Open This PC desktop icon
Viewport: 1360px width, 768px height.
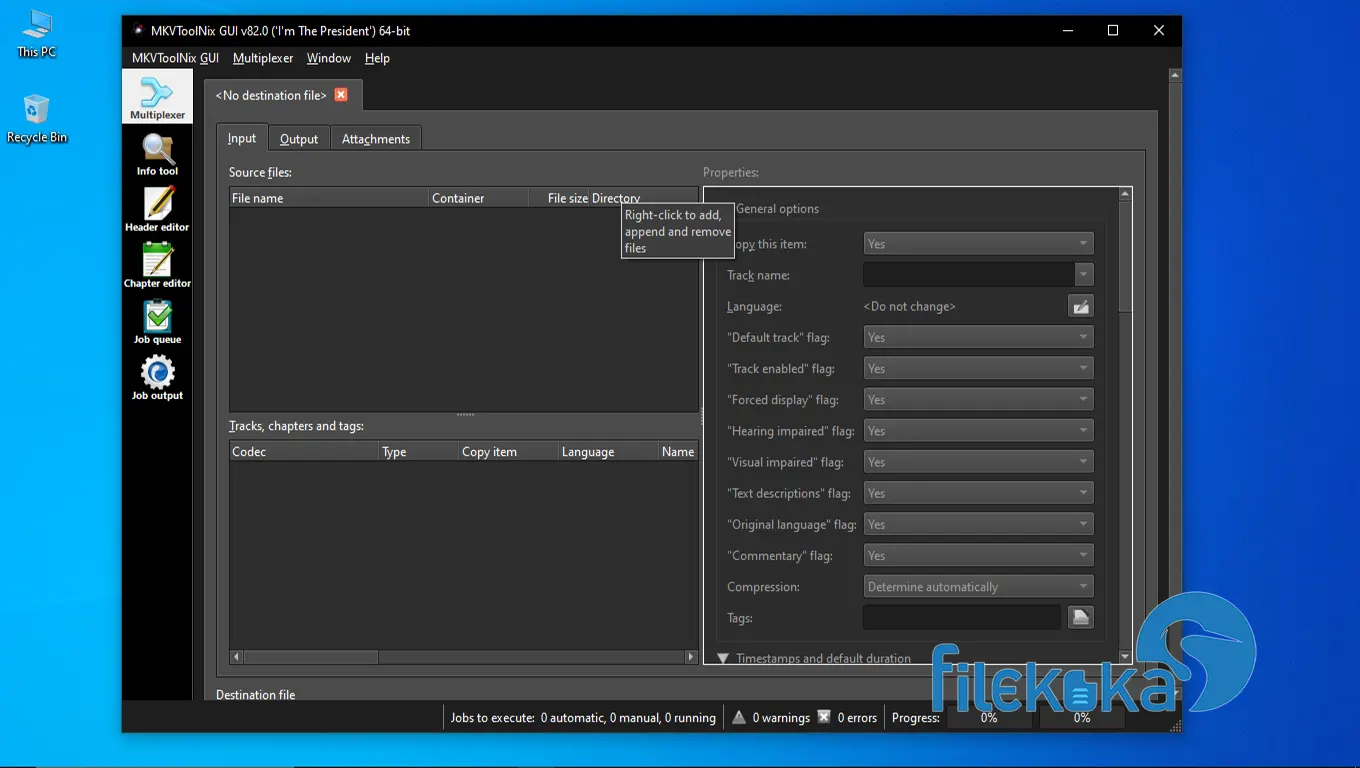[x=37, y=33]
